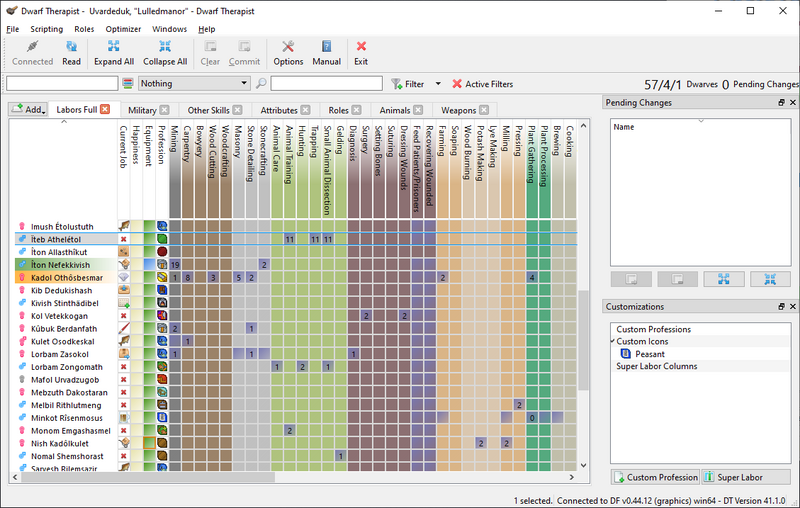
Task: Click the Expand All toolbar icon
Action: pos(114,47)
